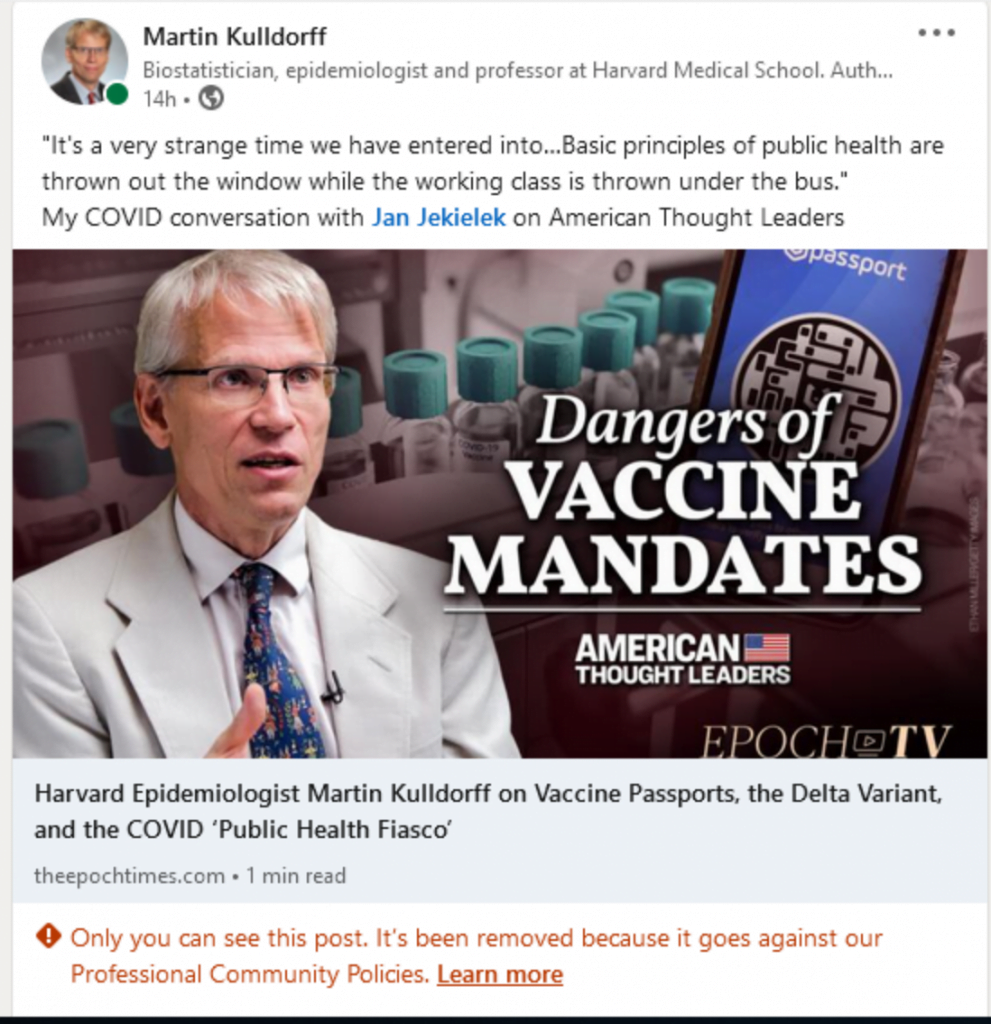Click the theepochtimes.com source label
The width and height of the screenshot is (991, 1024).
click(129, 876)
